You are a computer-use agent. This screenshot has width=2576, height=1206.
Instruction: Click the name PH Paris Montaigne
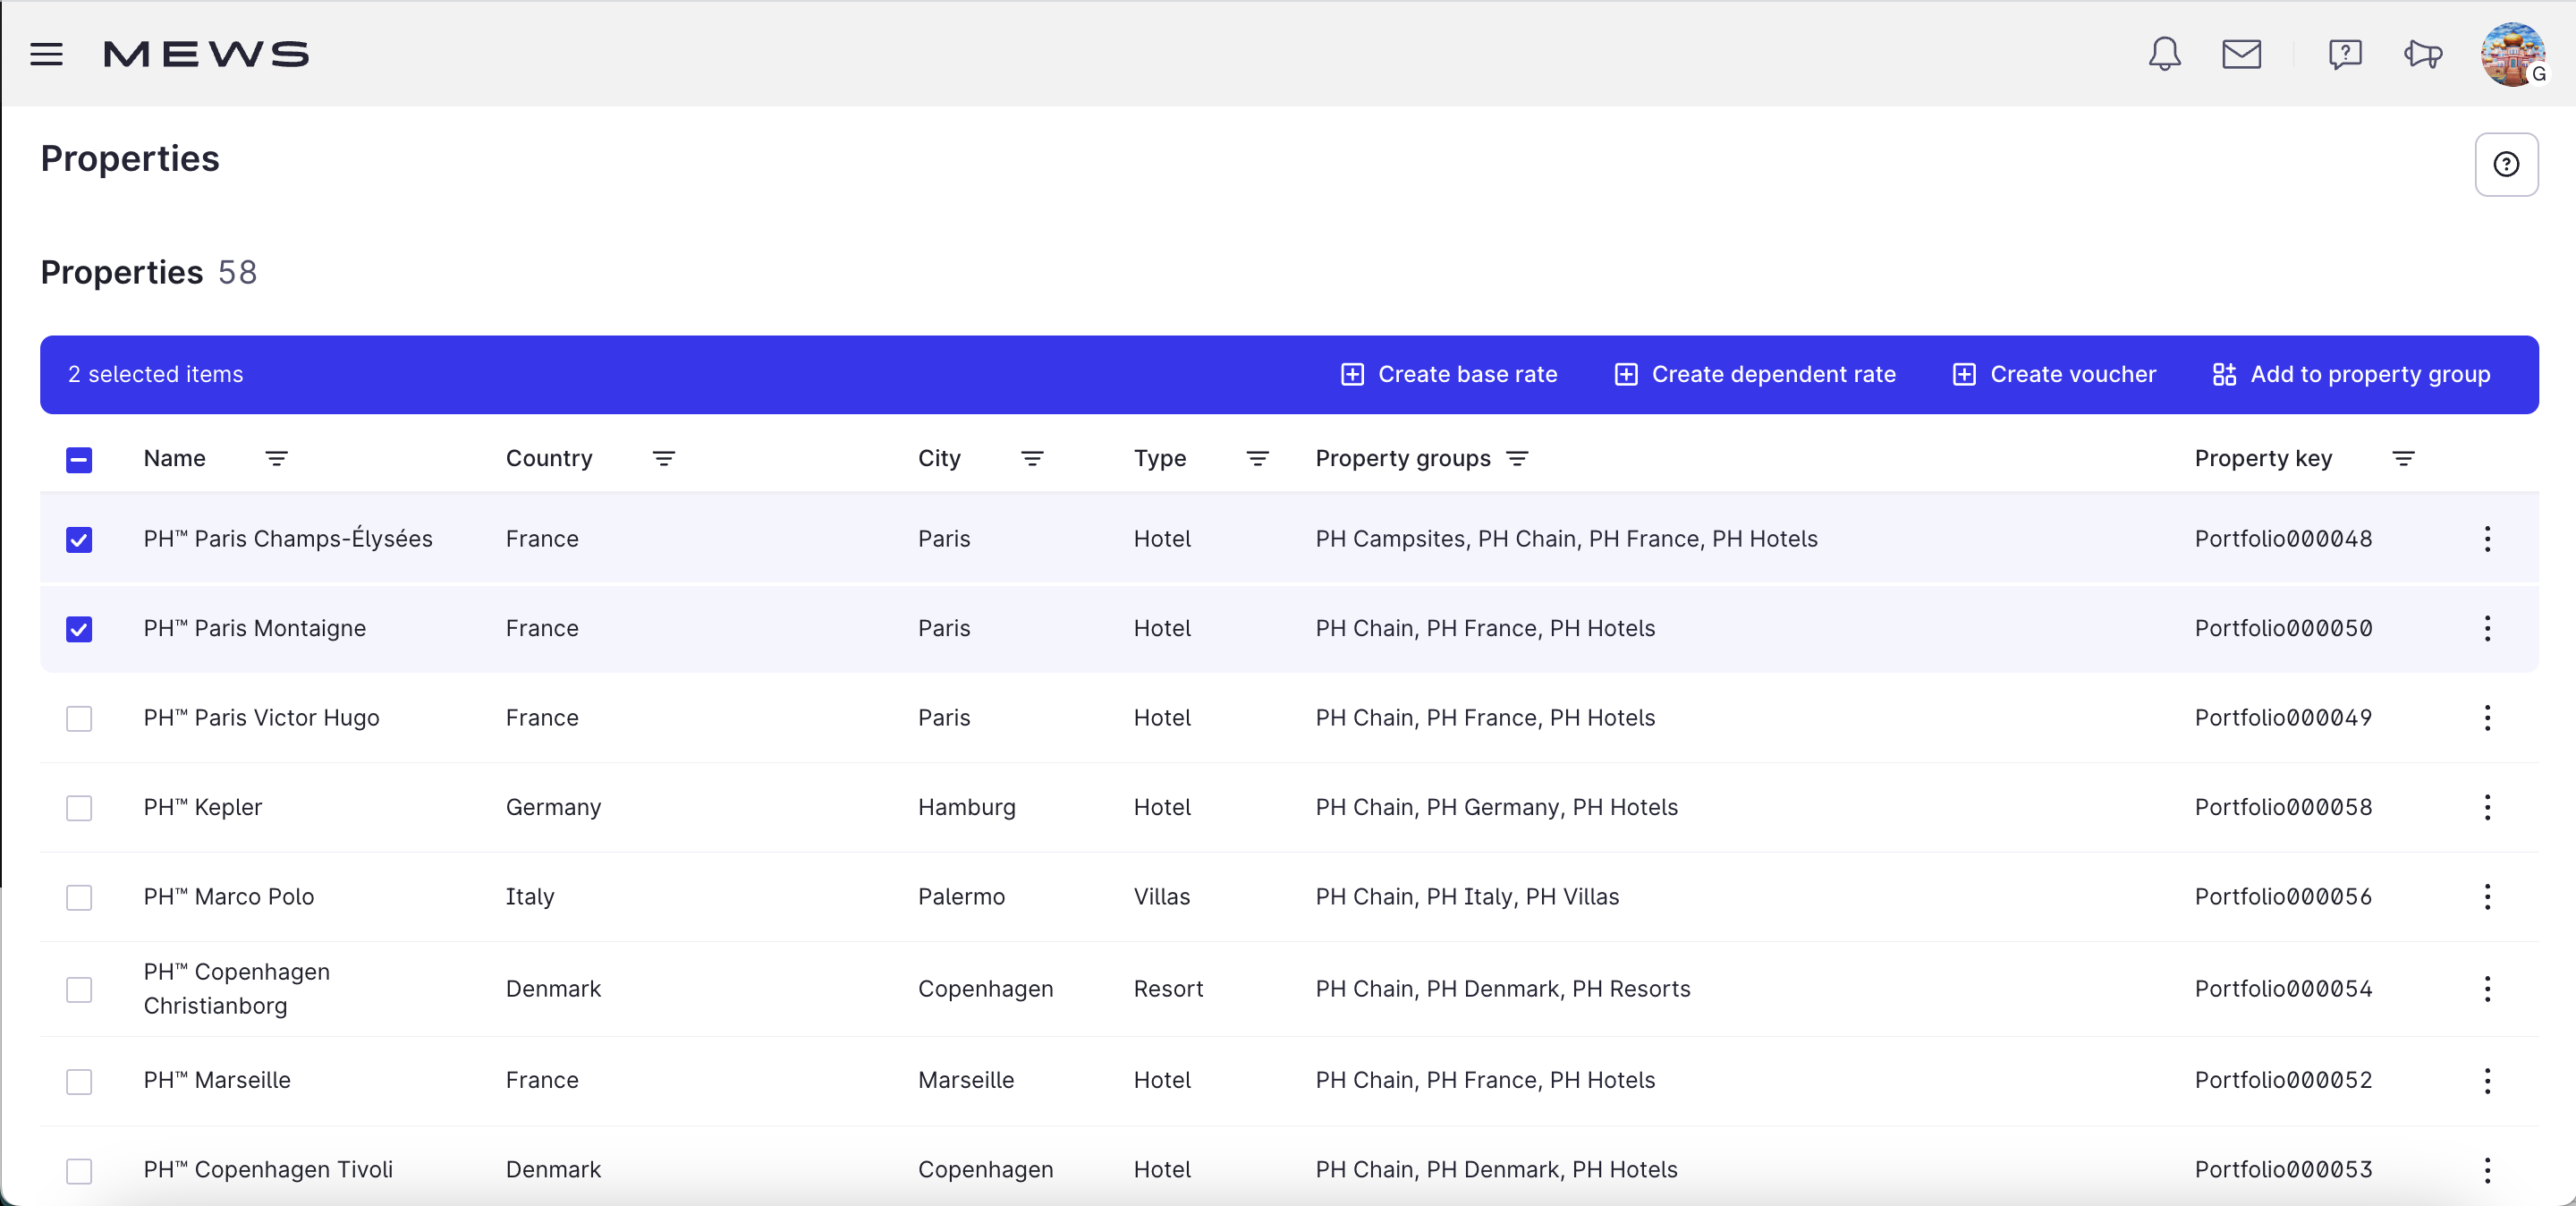pyautogui.click(x=255, y=628)
